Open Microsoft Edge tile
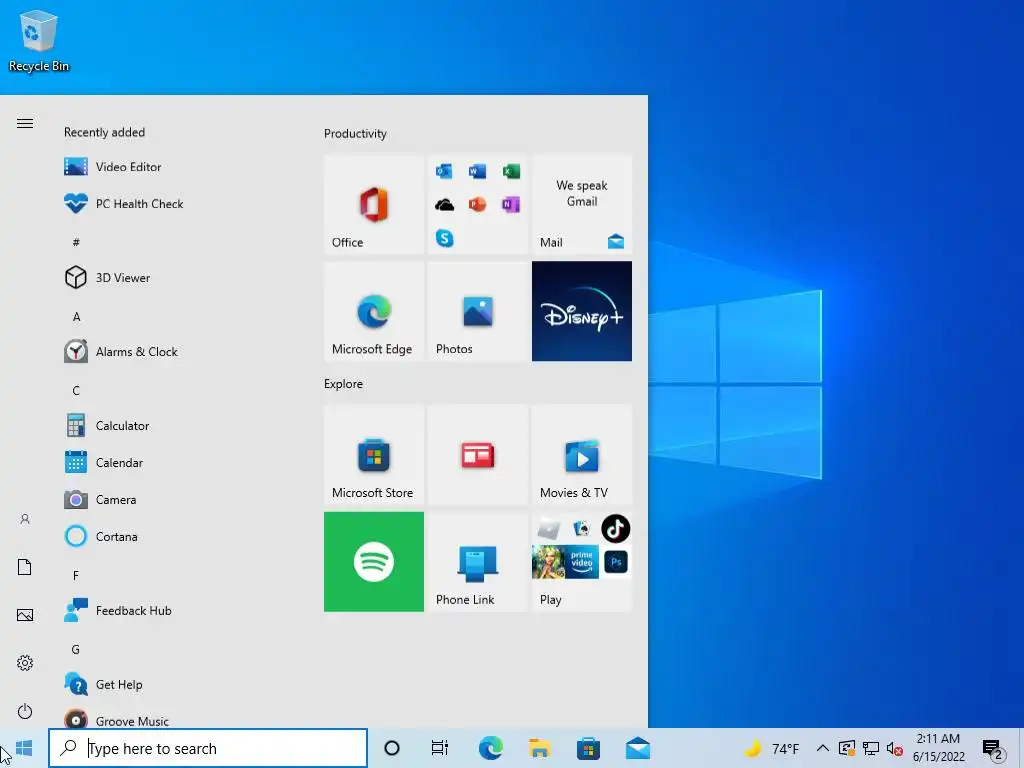The width and height of the screenshot is (1024, 768). click(x=374, y=312)
